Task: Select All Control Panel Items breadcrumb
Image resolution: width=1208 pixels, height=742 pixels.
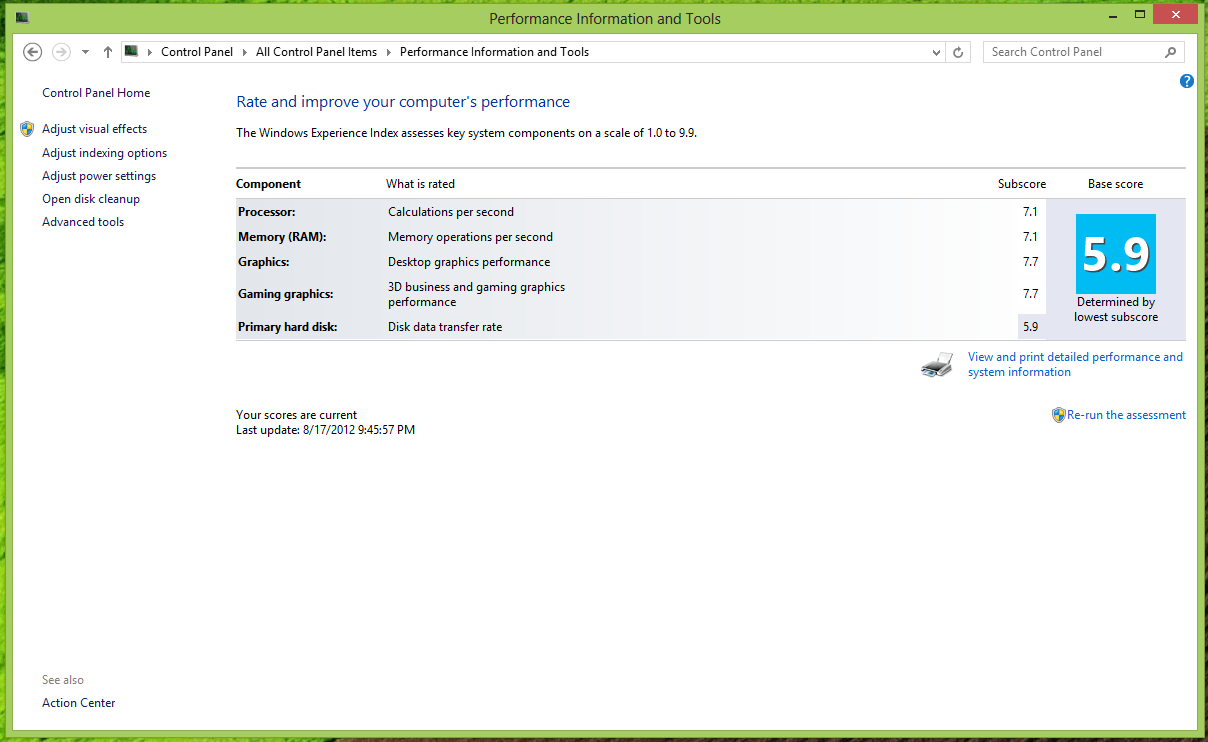Action: pyautogui.click(x=317, y=52)
